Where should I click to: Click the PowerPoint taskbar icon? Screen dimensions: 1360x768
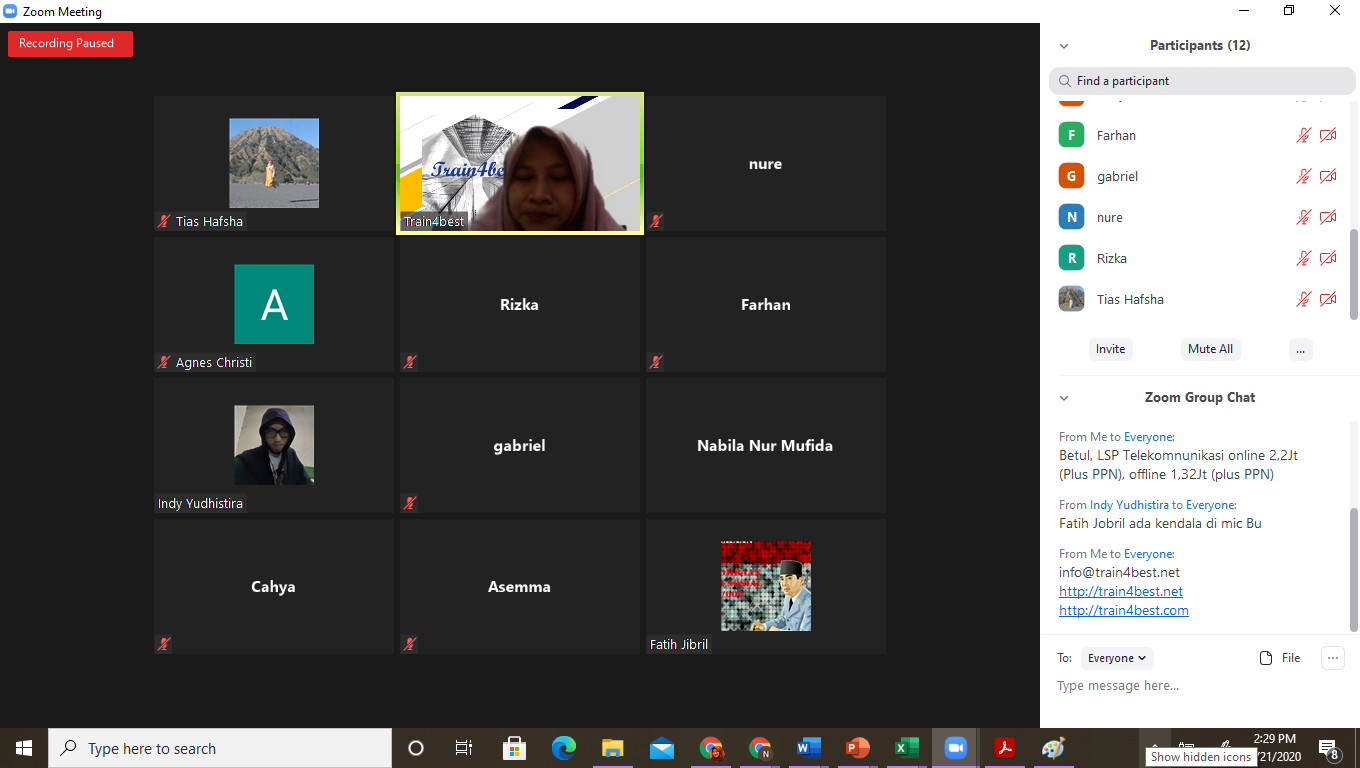[x=857, y=748]
